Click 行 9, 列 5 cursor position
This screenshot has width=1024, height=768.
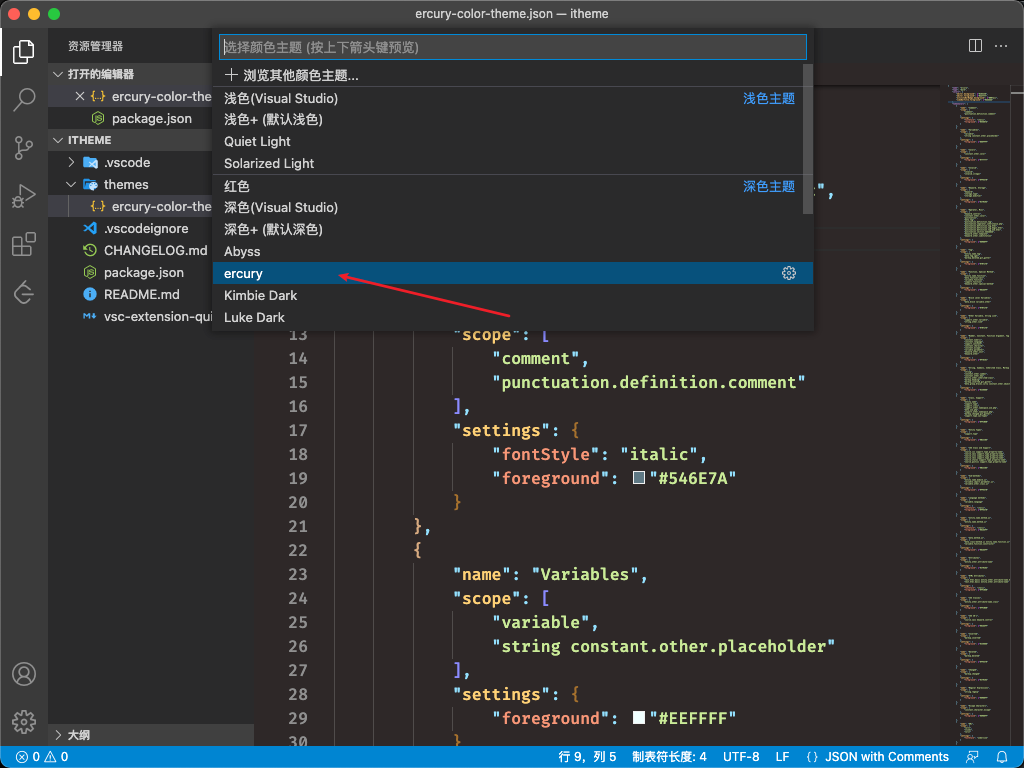(587, 757)
